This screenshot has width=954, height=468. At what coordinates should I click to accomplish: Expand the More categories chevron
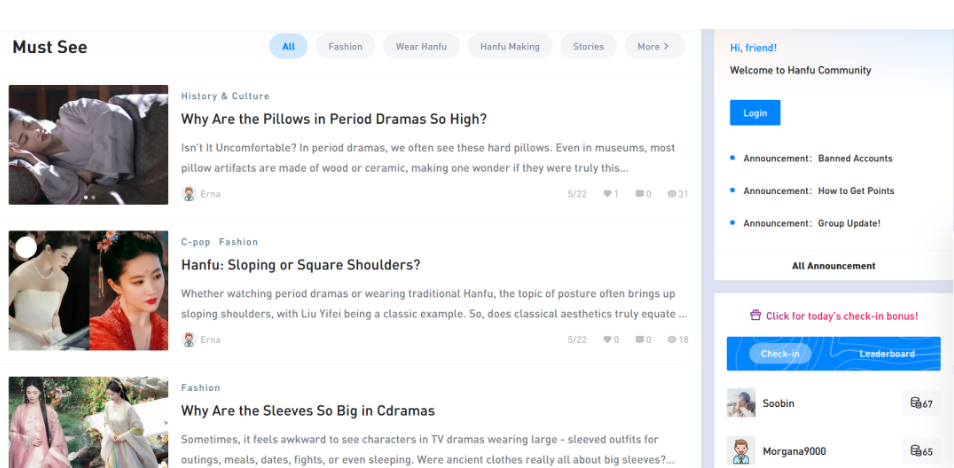pyautogui.click(x=666, y=46)
